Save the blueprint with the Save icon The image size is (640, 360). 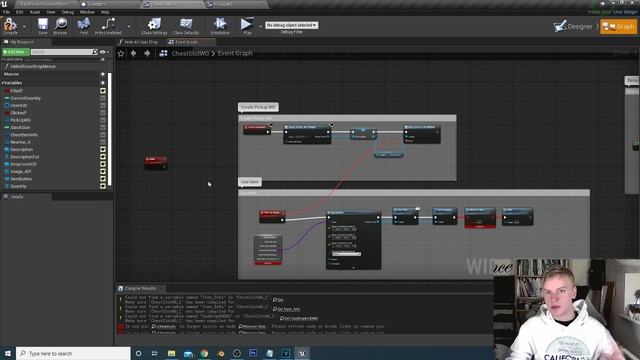42,25
